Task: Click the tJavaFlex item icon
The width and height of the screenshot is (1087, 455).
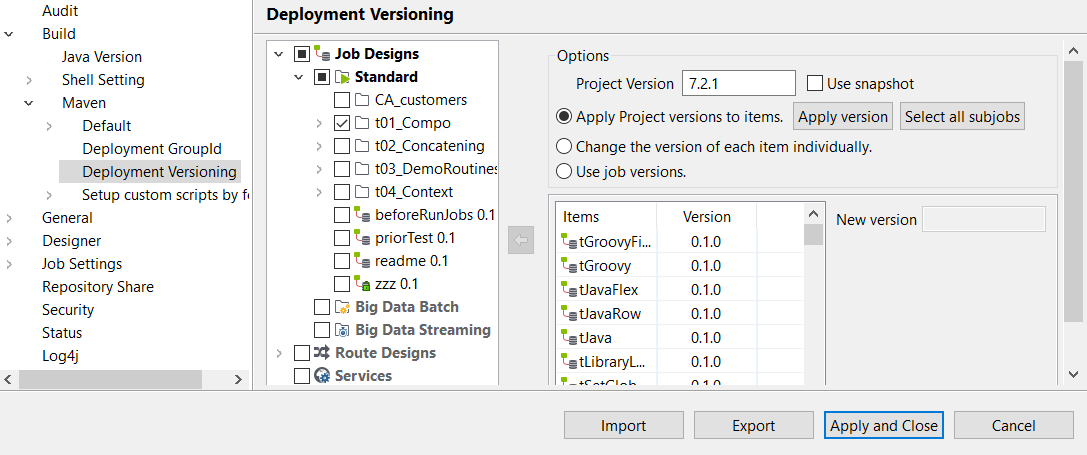Action: coord(570,290)
